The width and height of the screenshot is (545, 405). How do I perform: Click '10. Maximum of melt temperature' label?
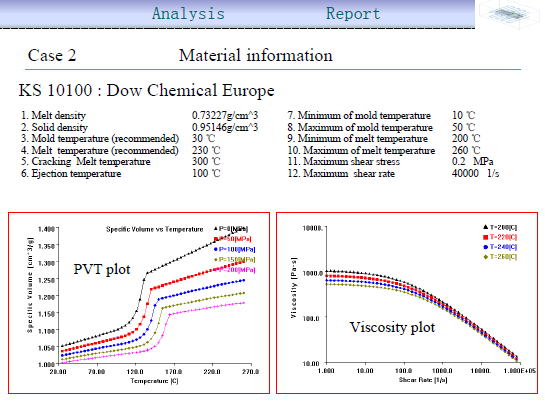tap(361, 151)
